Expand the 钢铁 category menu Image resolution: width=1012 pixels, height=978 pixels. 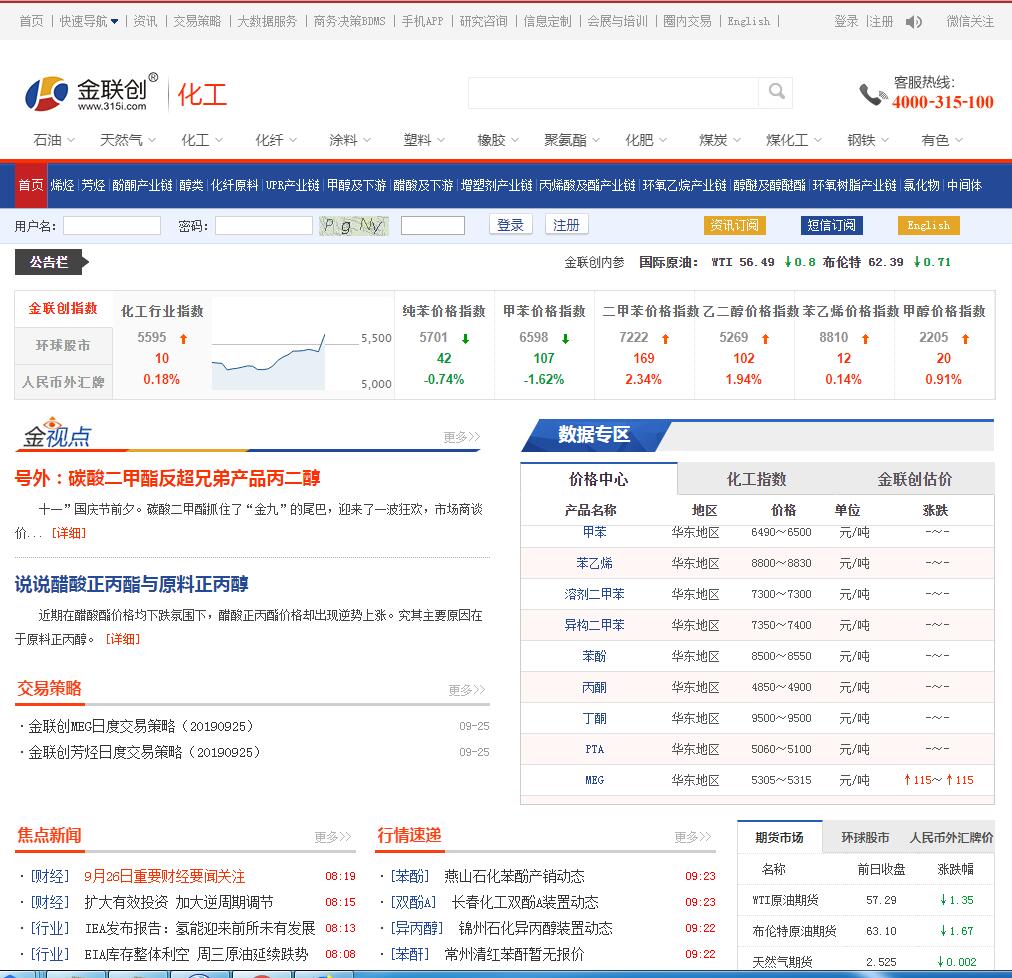[867, 140]
